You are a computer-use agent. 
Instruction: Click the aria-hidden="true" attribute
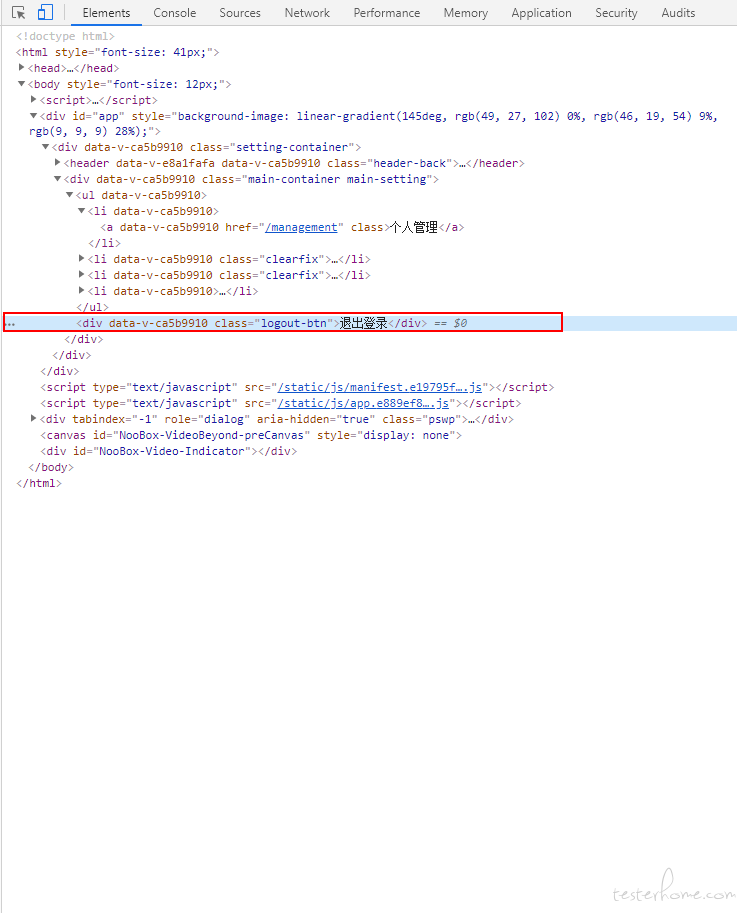click(x=316, y=419)
